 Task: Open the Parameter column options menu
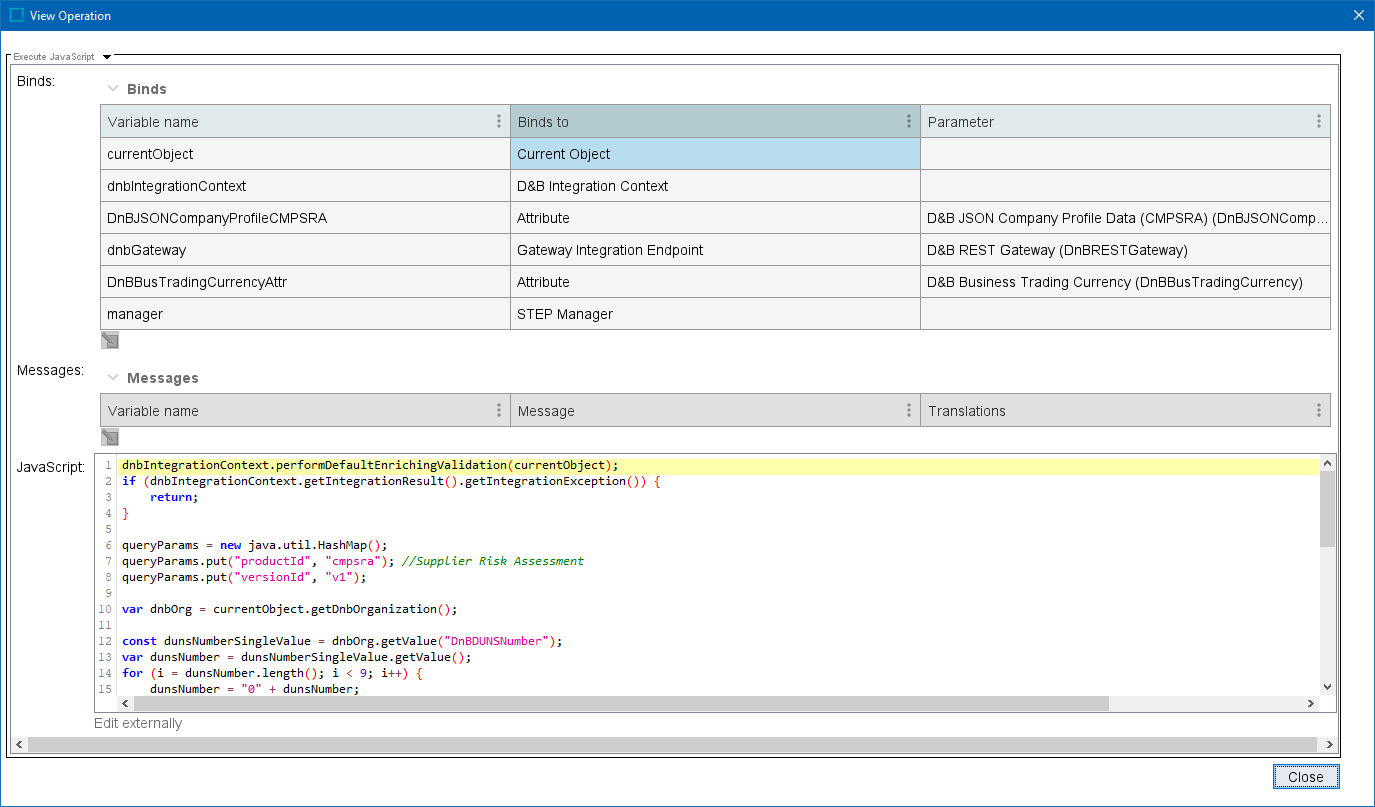[1318, 121]
